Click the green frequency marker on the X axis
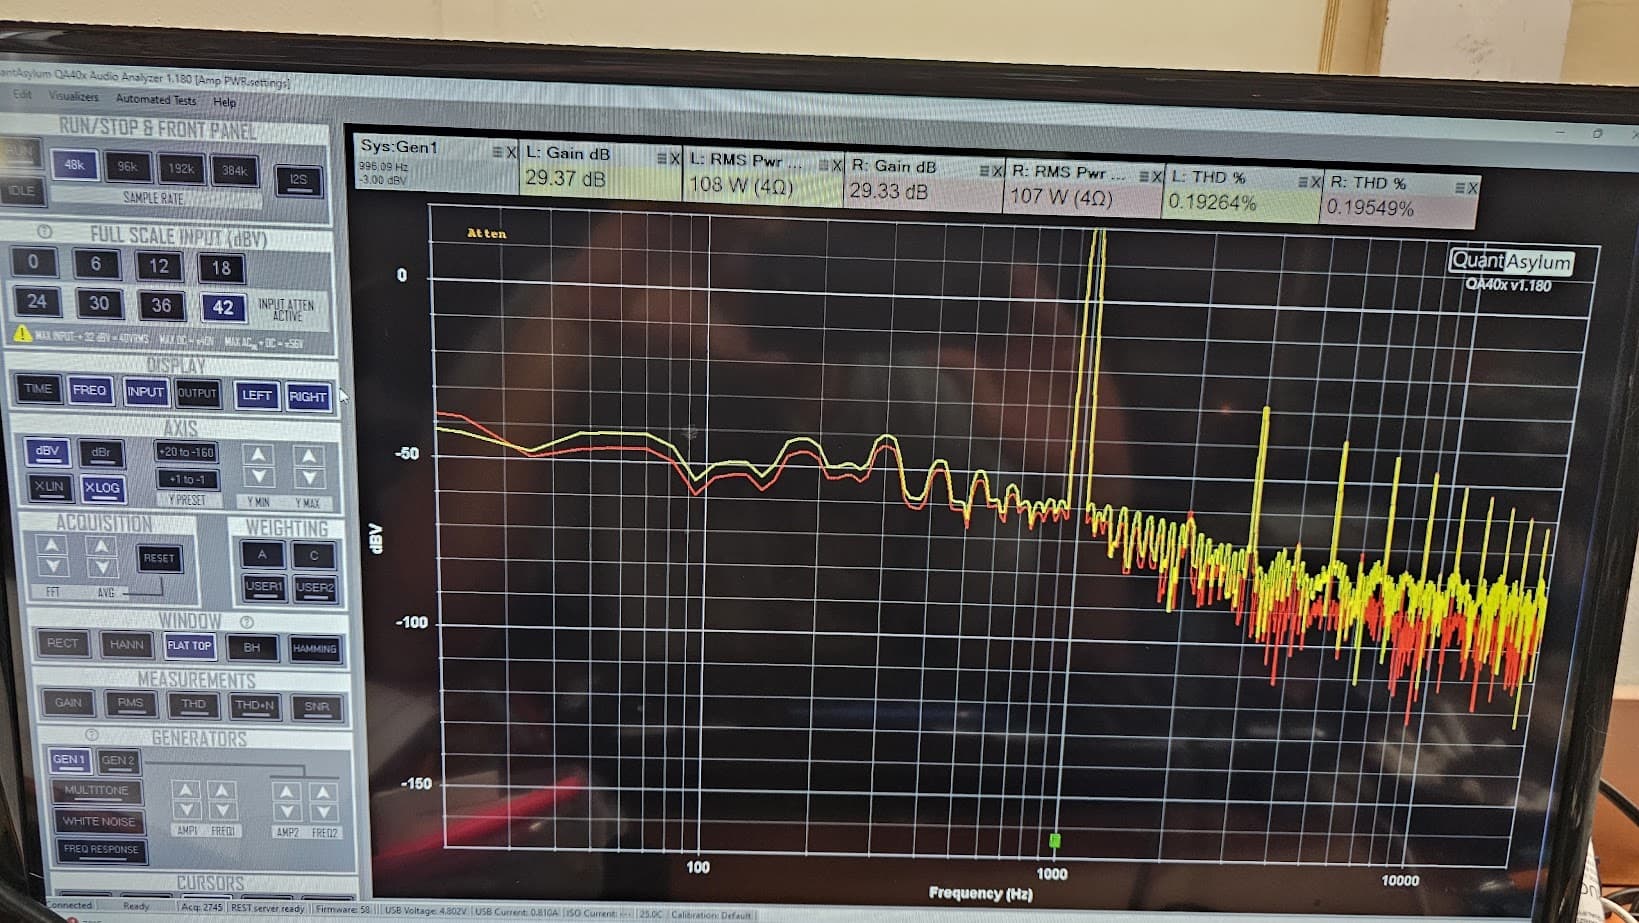 coord(1054,841)
